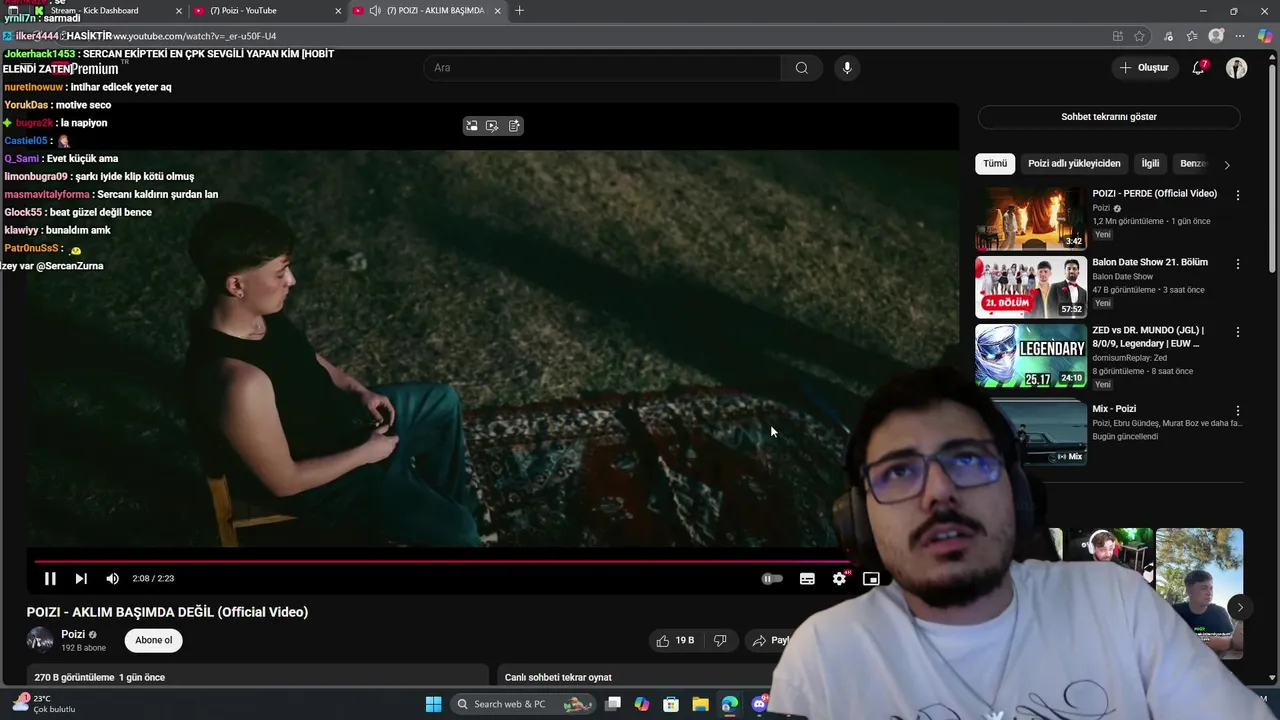Open the YouTube account avatar menu
This screenshot has width=1280, height=720.
click(x=1237, y=68)
